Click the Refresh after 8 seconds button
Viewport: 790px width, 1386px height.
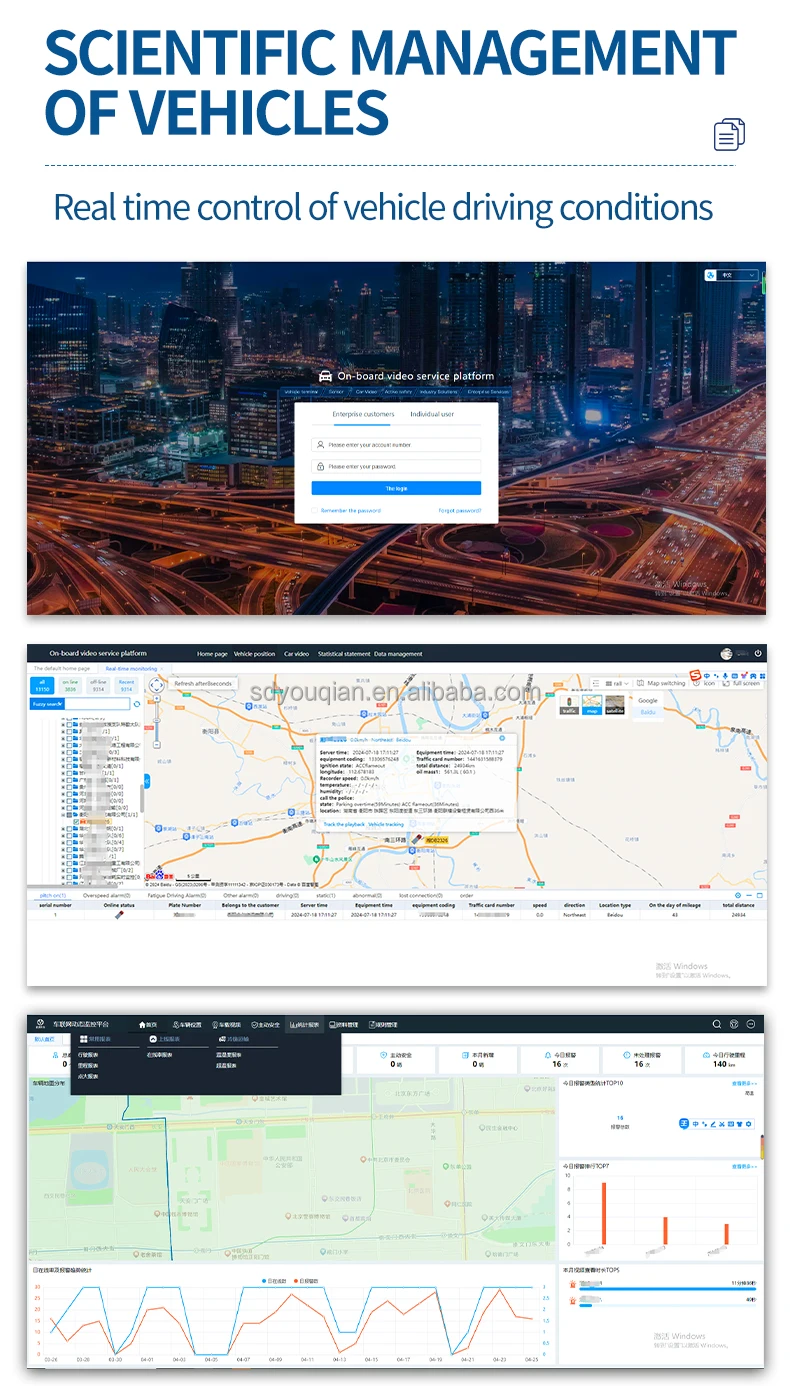point(203,684)
